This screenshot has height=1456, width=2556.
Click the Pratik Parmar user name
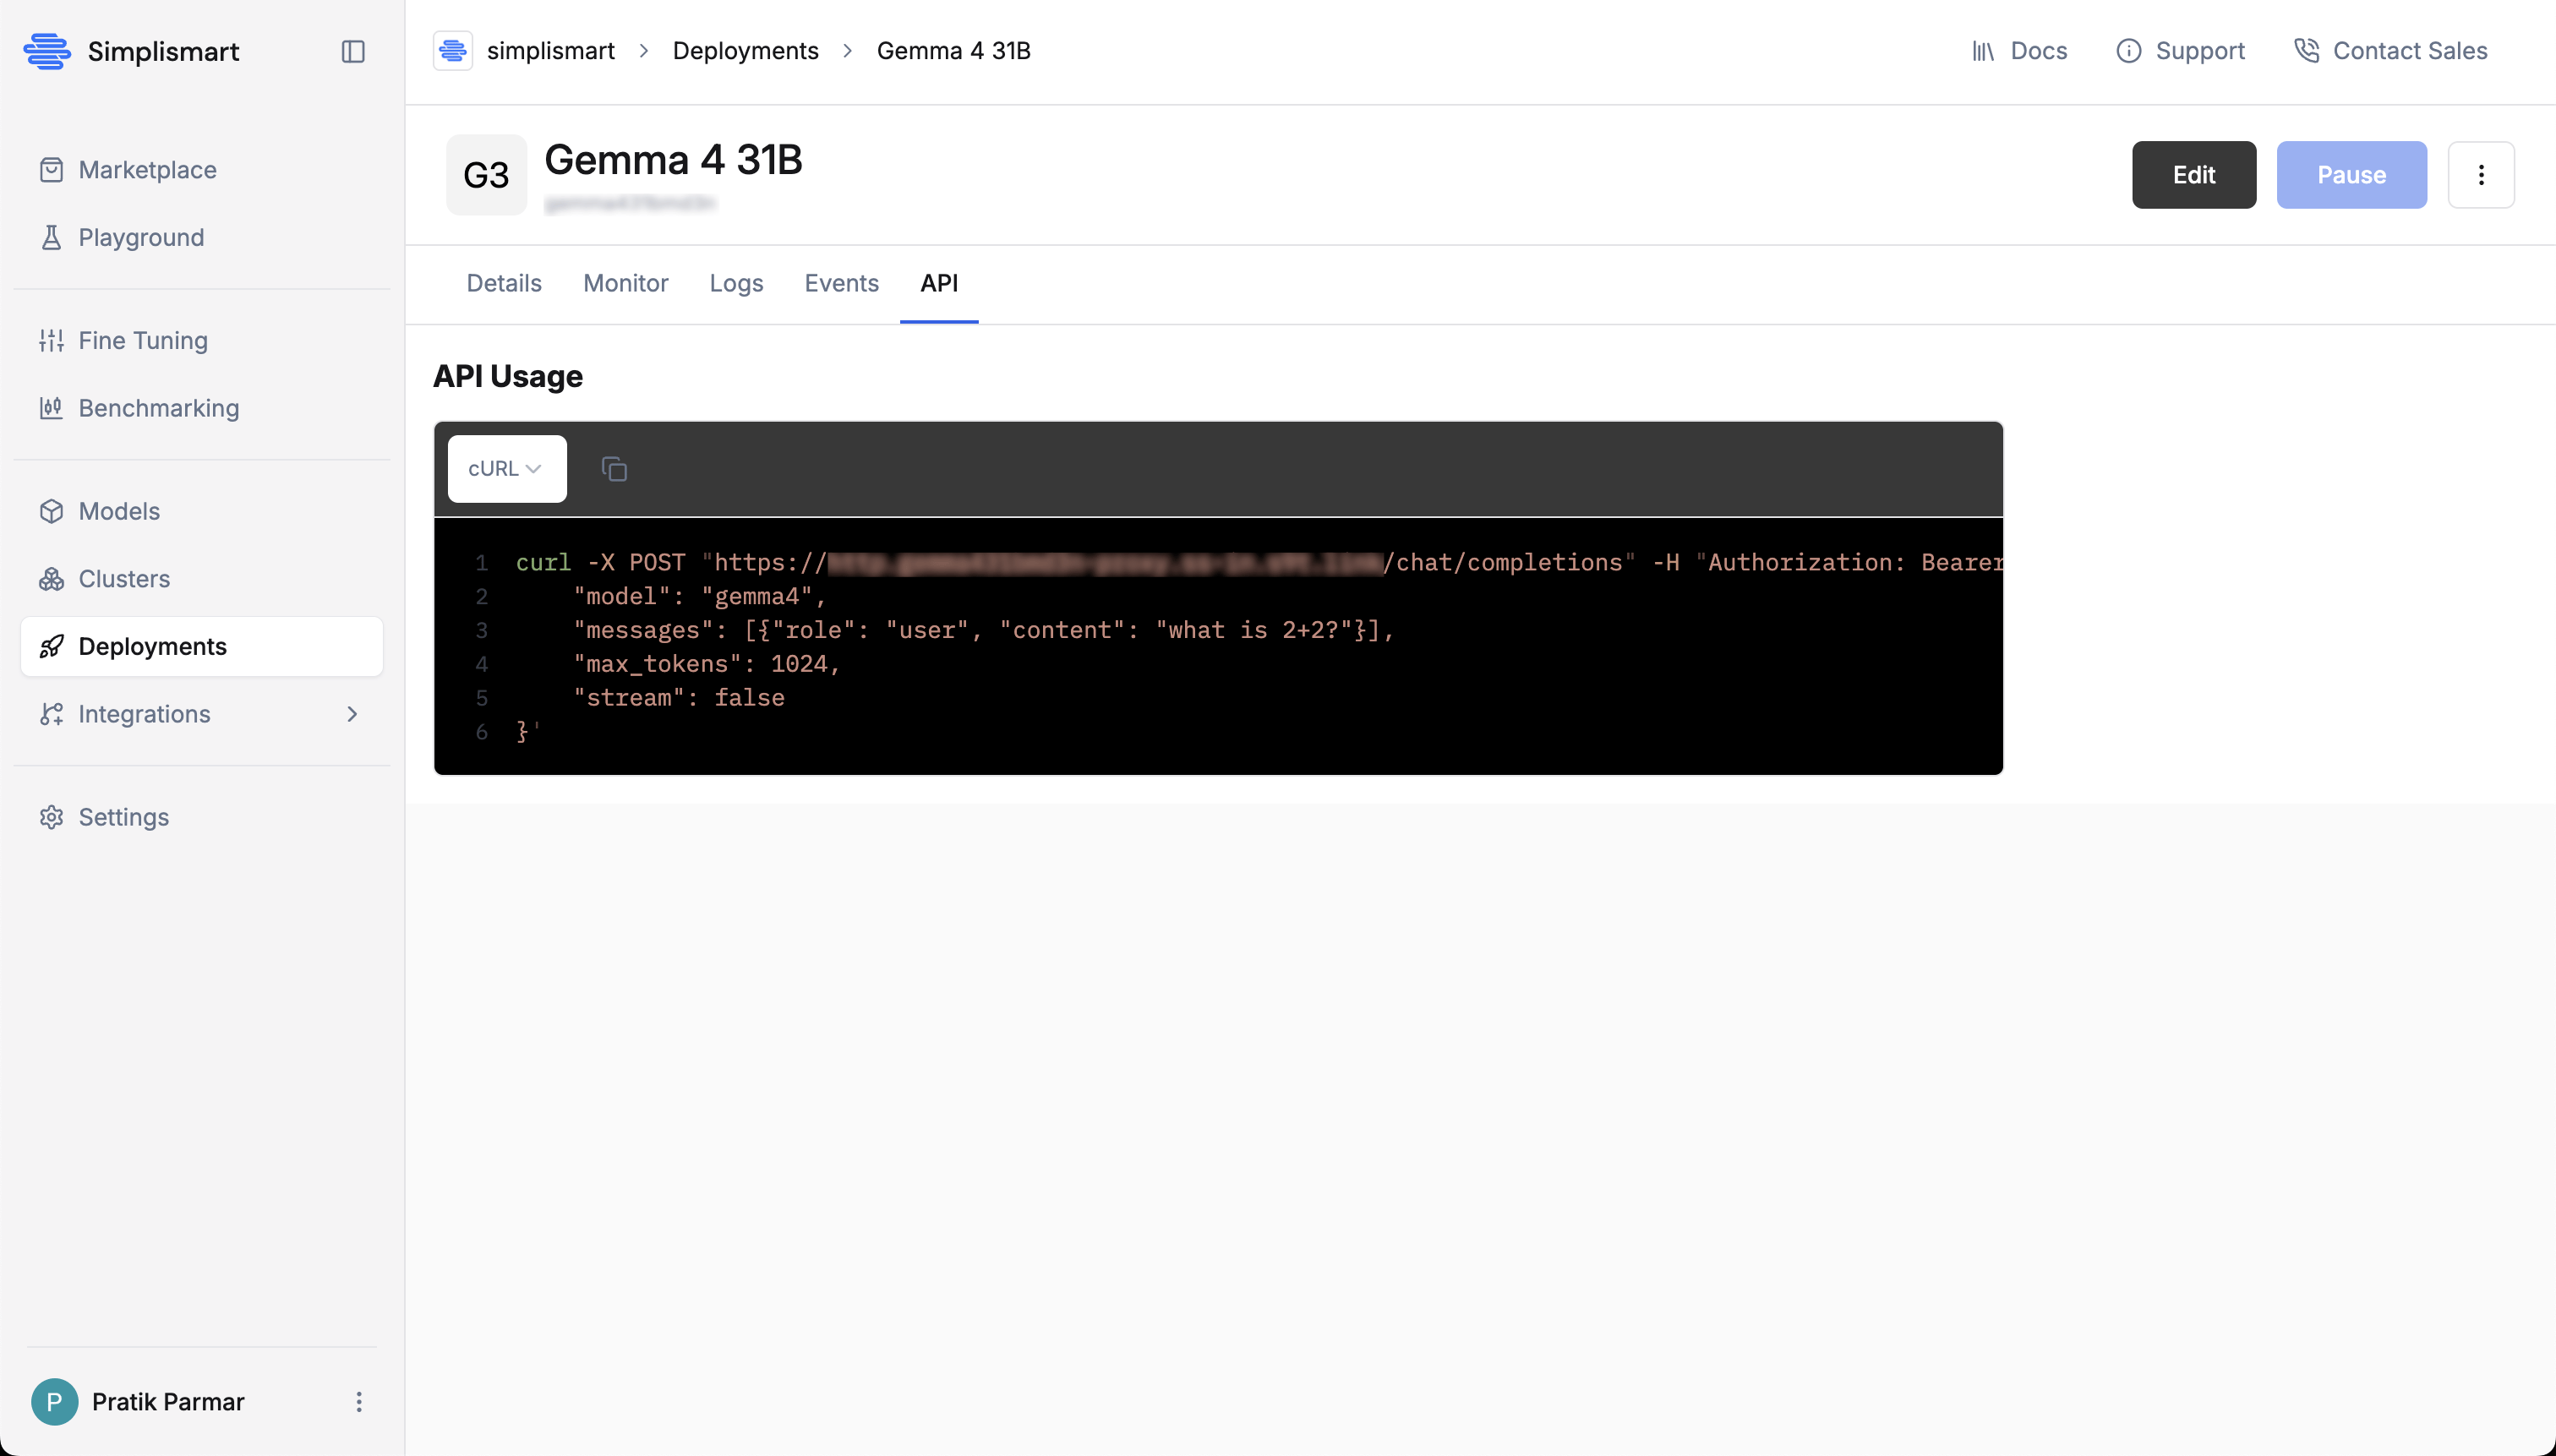click(168, 1401)
